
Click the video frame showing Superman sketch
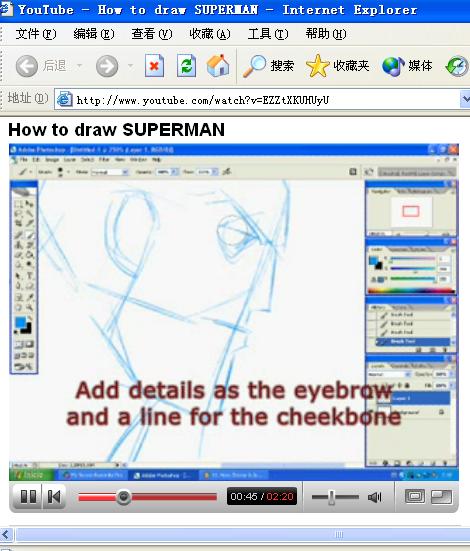coord(234,312)
